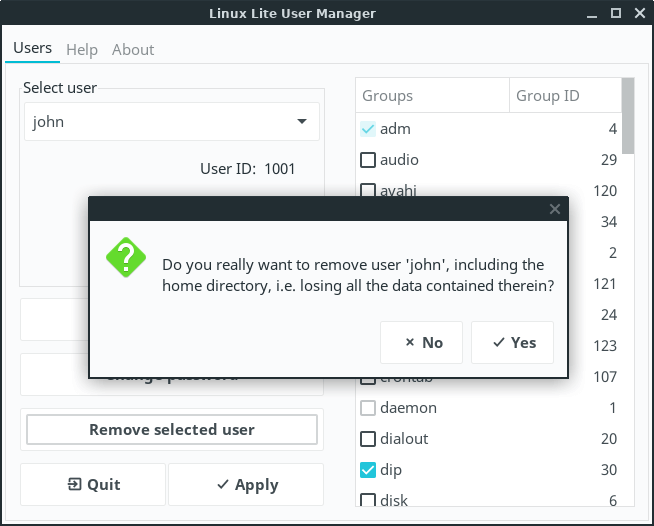Switch to the Help tab
Image resolution: width=654 pixels, height=526 pixels.
82,49
